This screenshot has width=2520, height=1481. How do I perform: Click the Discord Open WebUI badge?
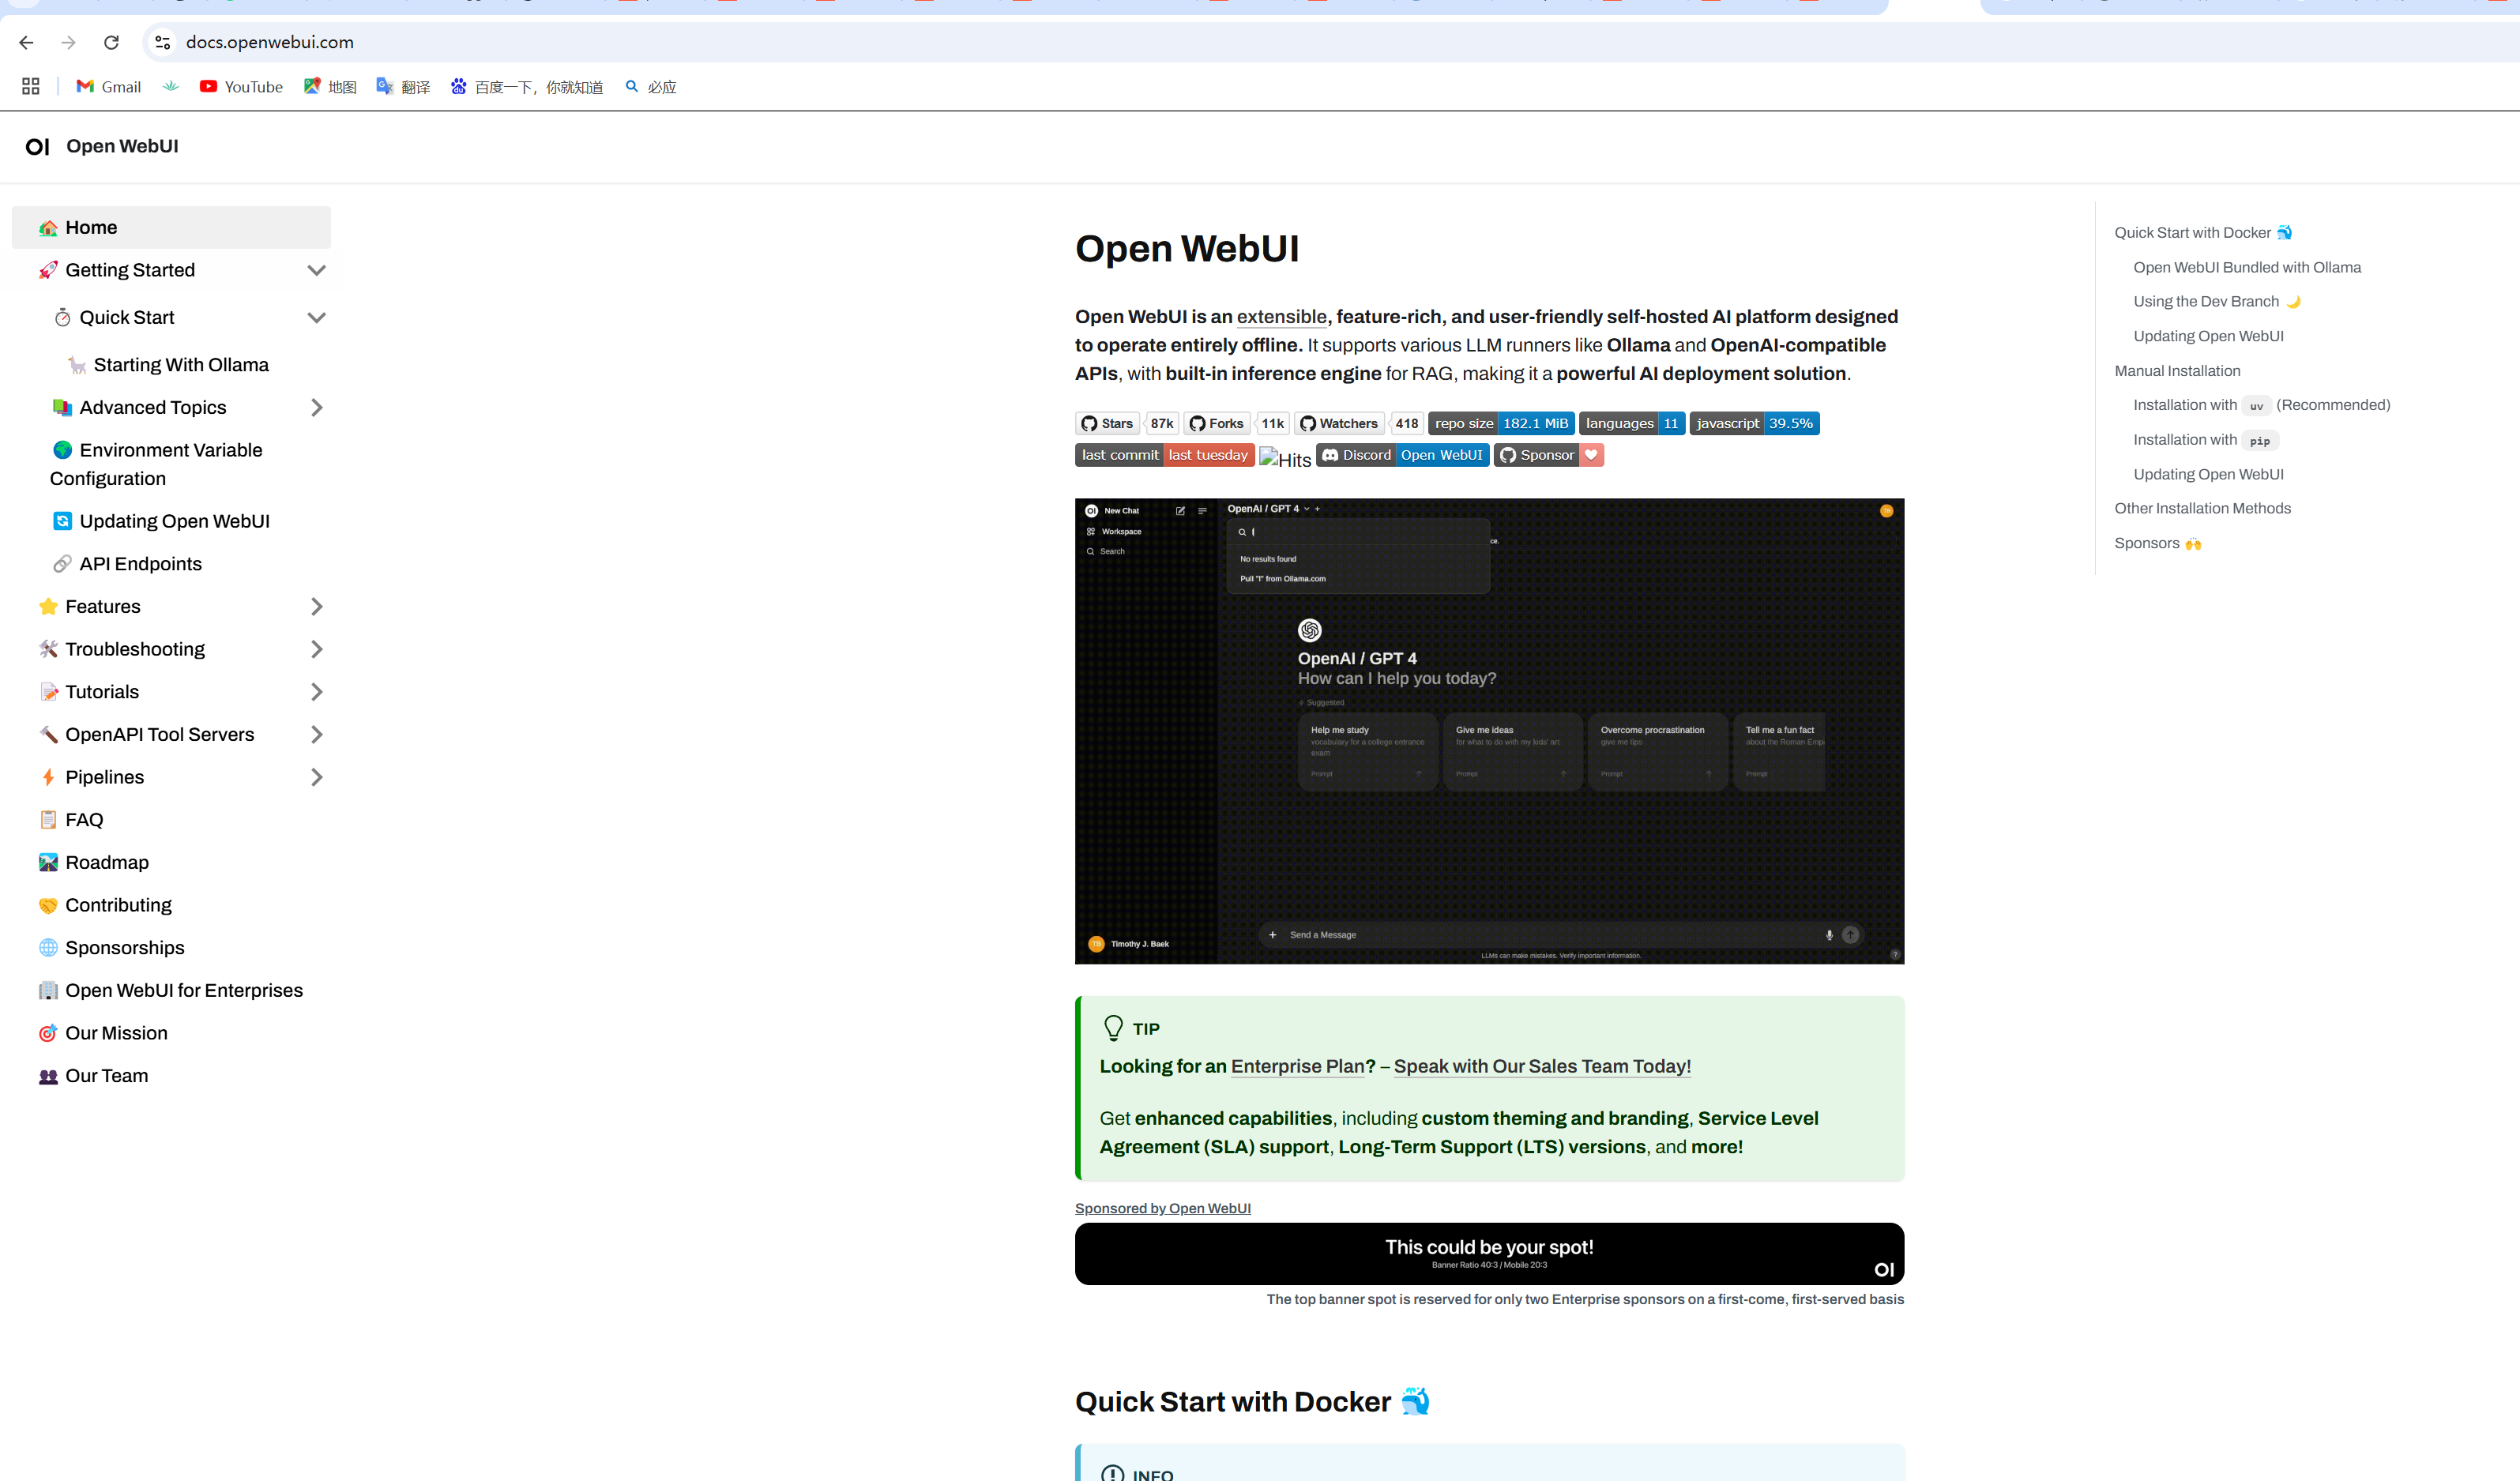(x=1402, y=455)
